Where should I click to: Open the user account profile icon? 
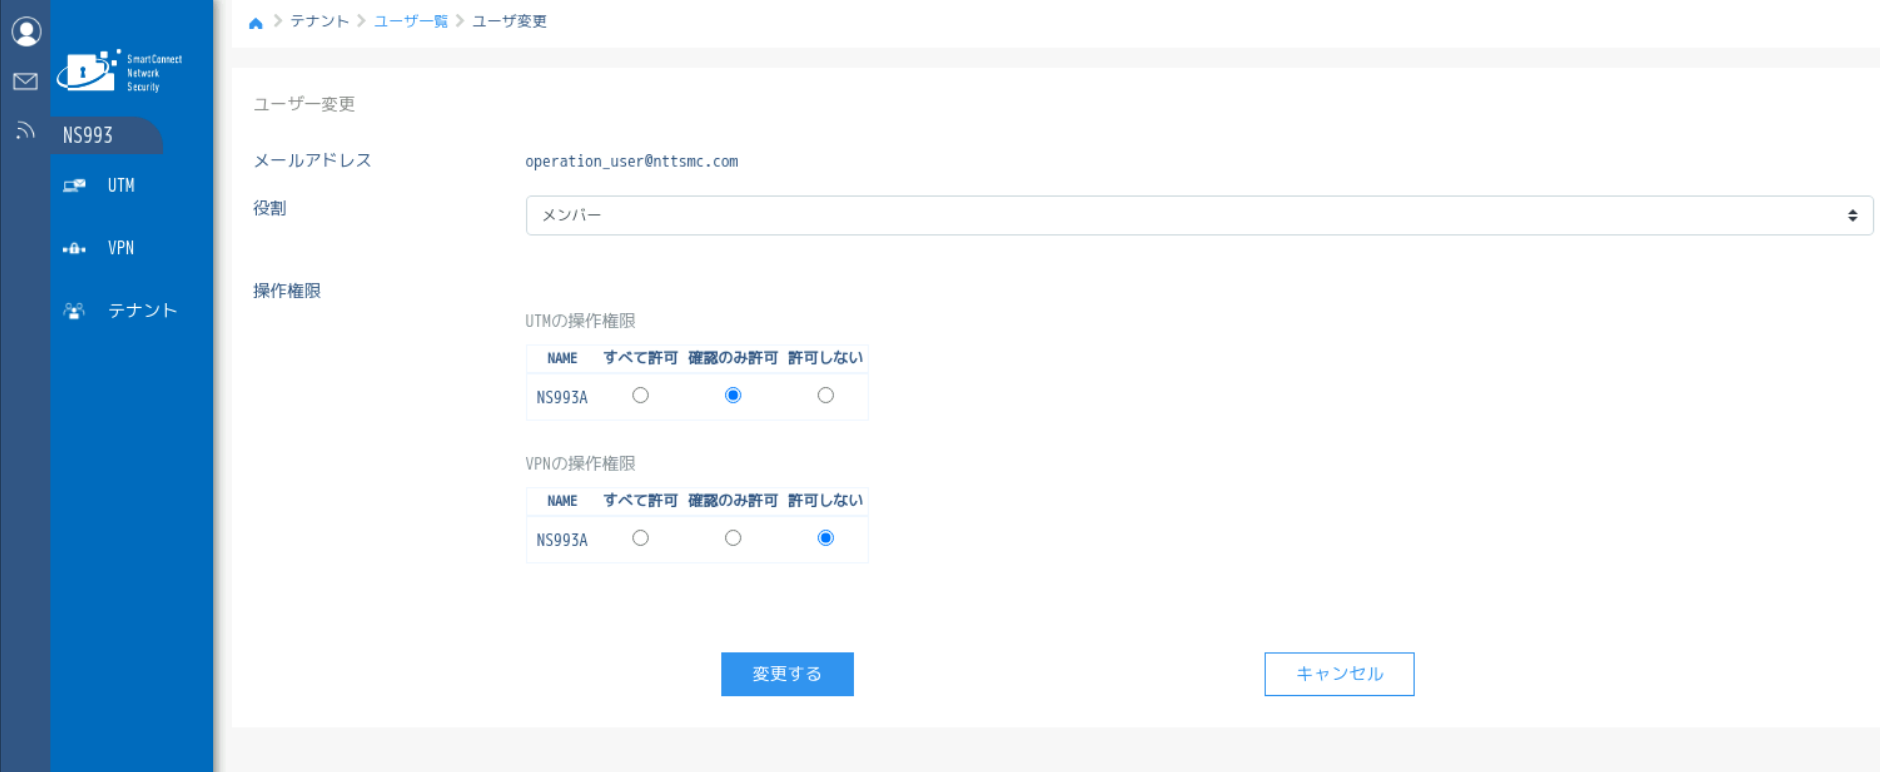point(26,32)
